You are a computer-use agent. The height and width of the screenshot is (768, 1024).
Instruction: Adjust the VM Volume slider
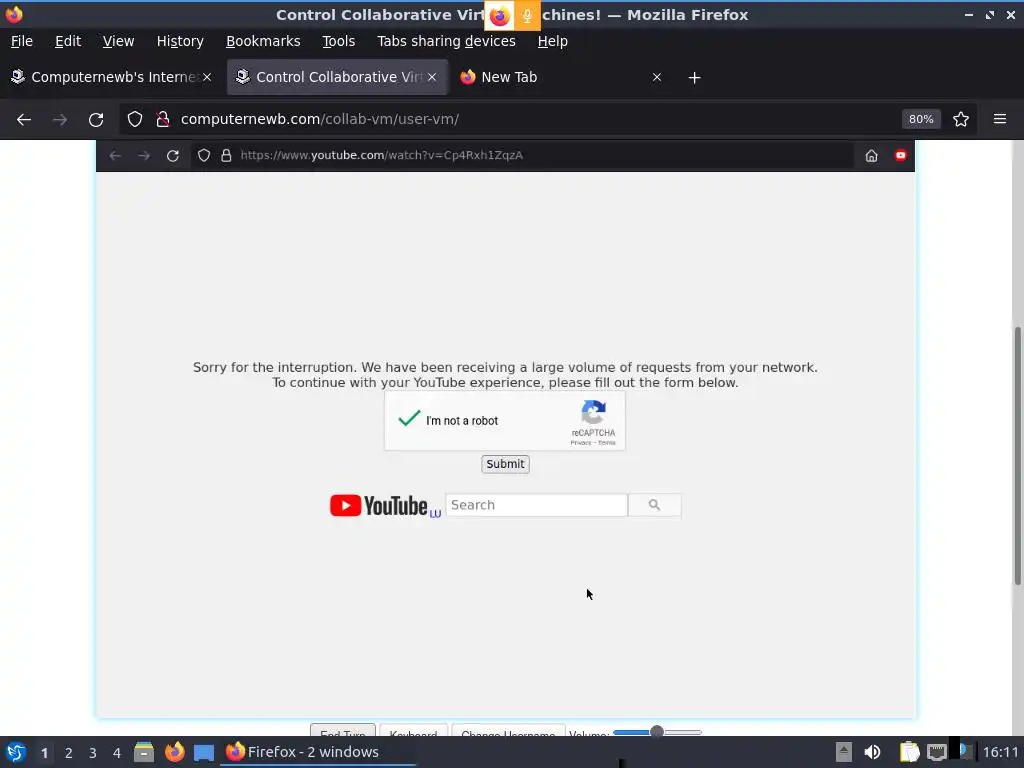pyautogui.click(x=657, y=732)
